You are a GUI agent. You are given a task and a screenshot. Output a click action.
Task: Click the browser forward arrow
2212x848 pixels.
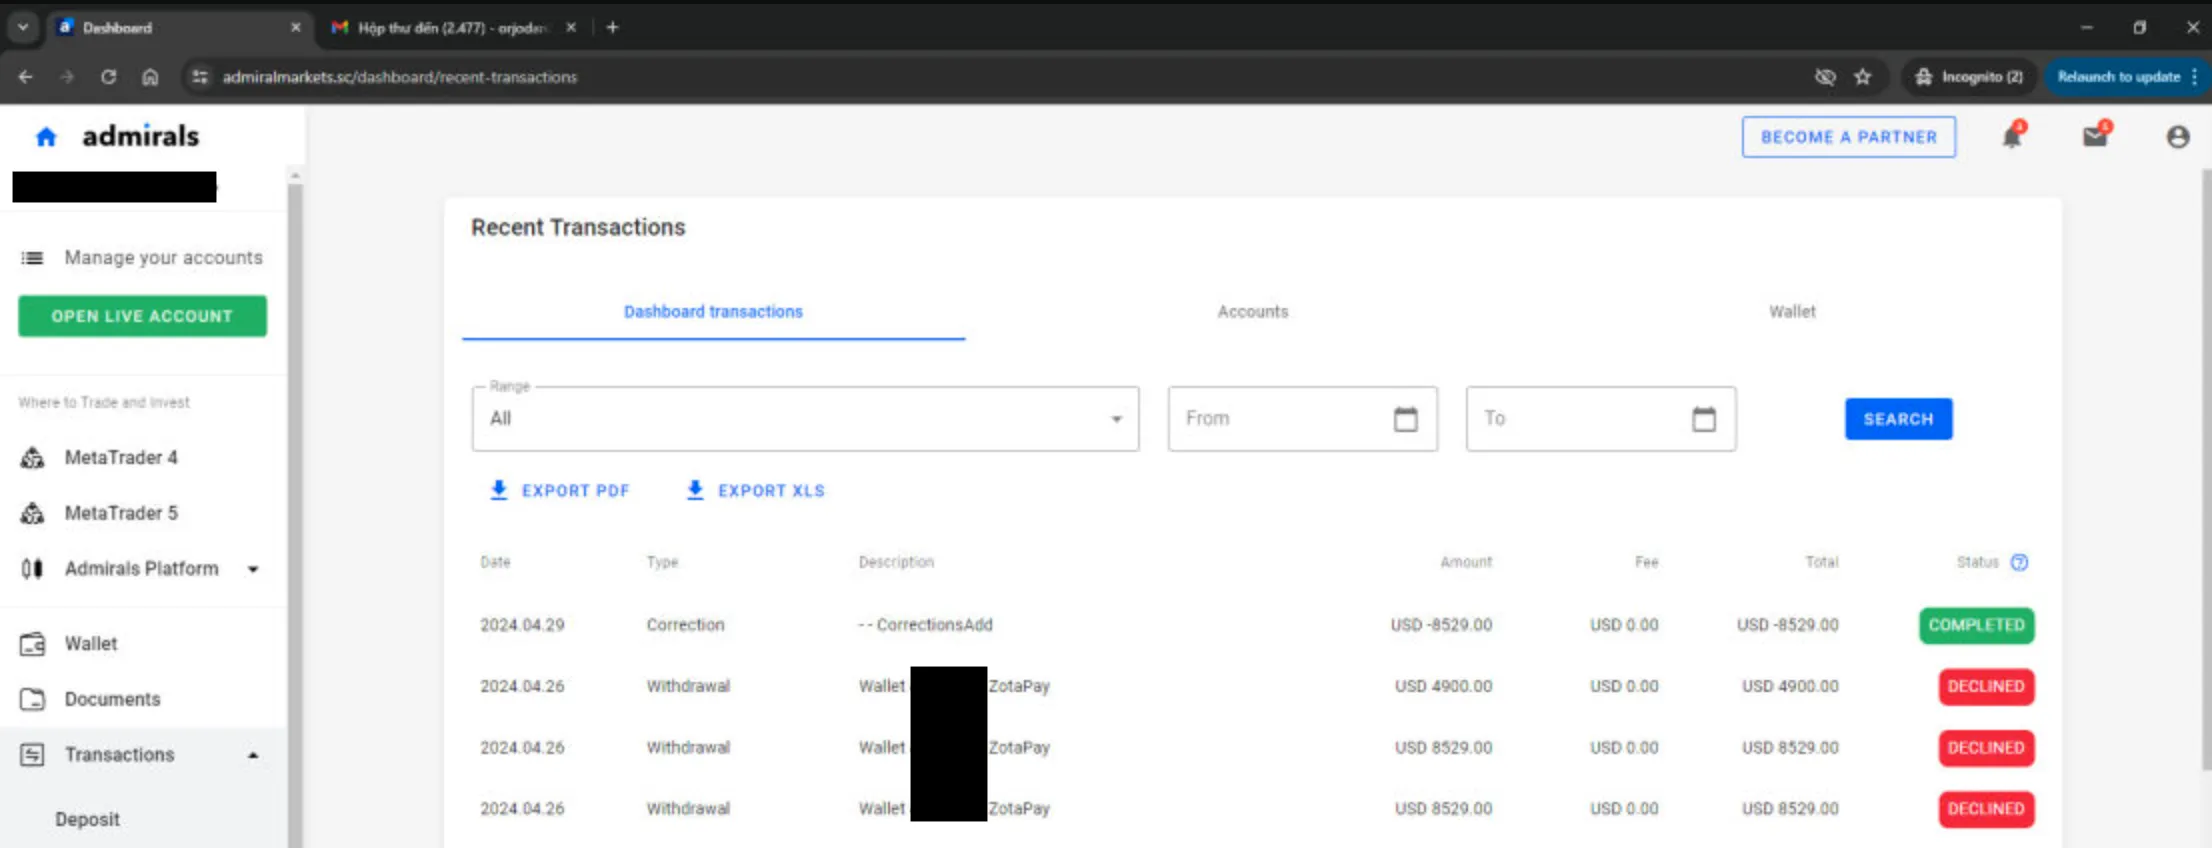tap(67, 77)
